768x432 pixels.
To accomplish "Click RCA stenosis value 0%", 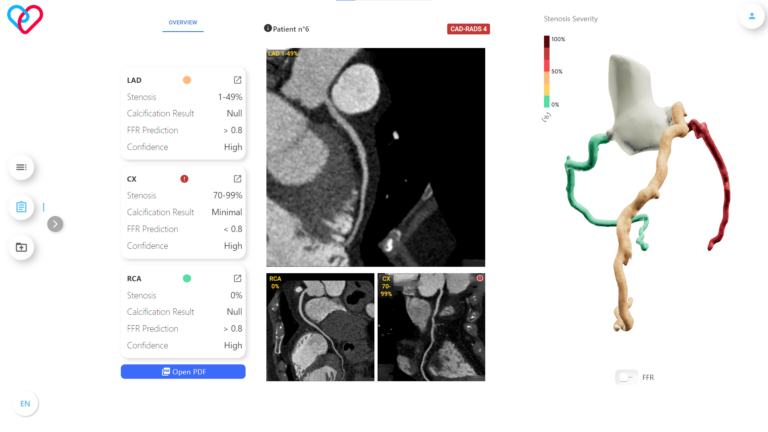I will coord(236,295).
